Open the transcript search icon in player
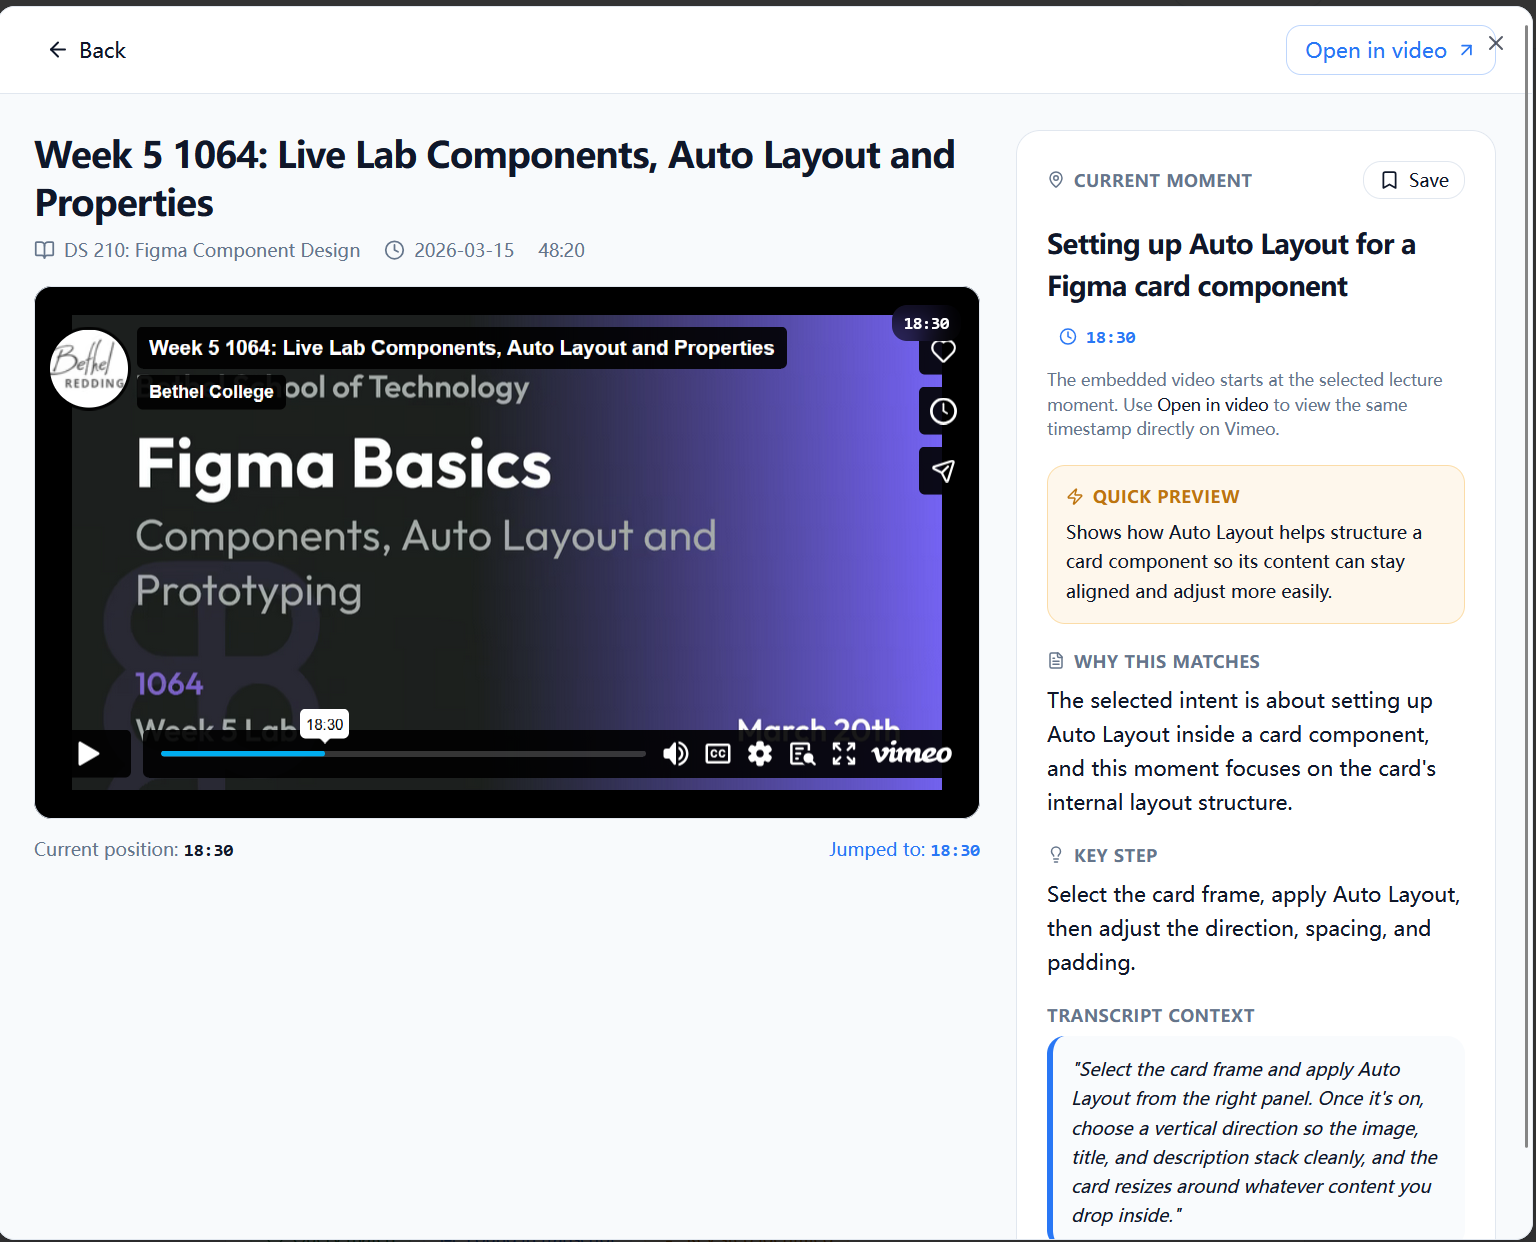This screenshot has width=1536, height=1242. click(x=802, y=754)
